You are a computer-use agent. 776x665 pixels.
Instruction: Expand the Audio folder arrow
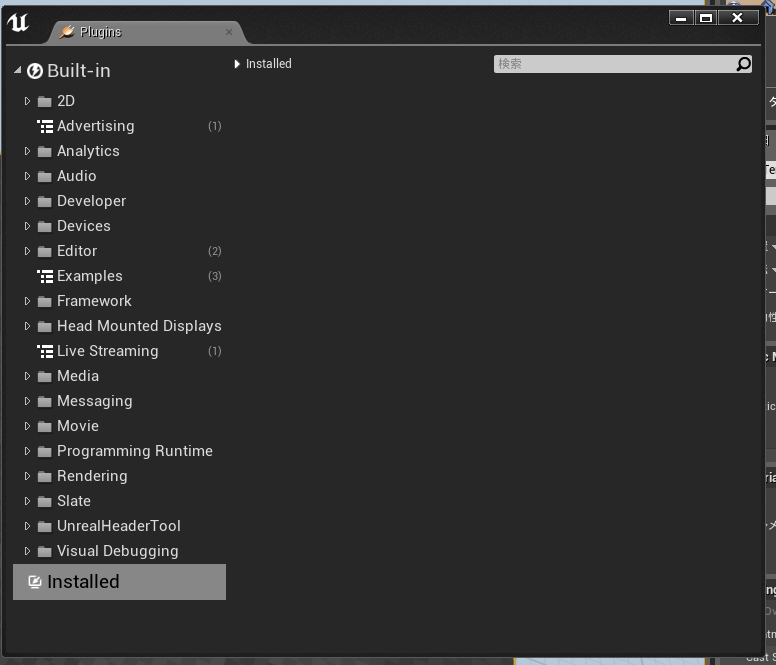pyautogui.click(x=27, y=176)
